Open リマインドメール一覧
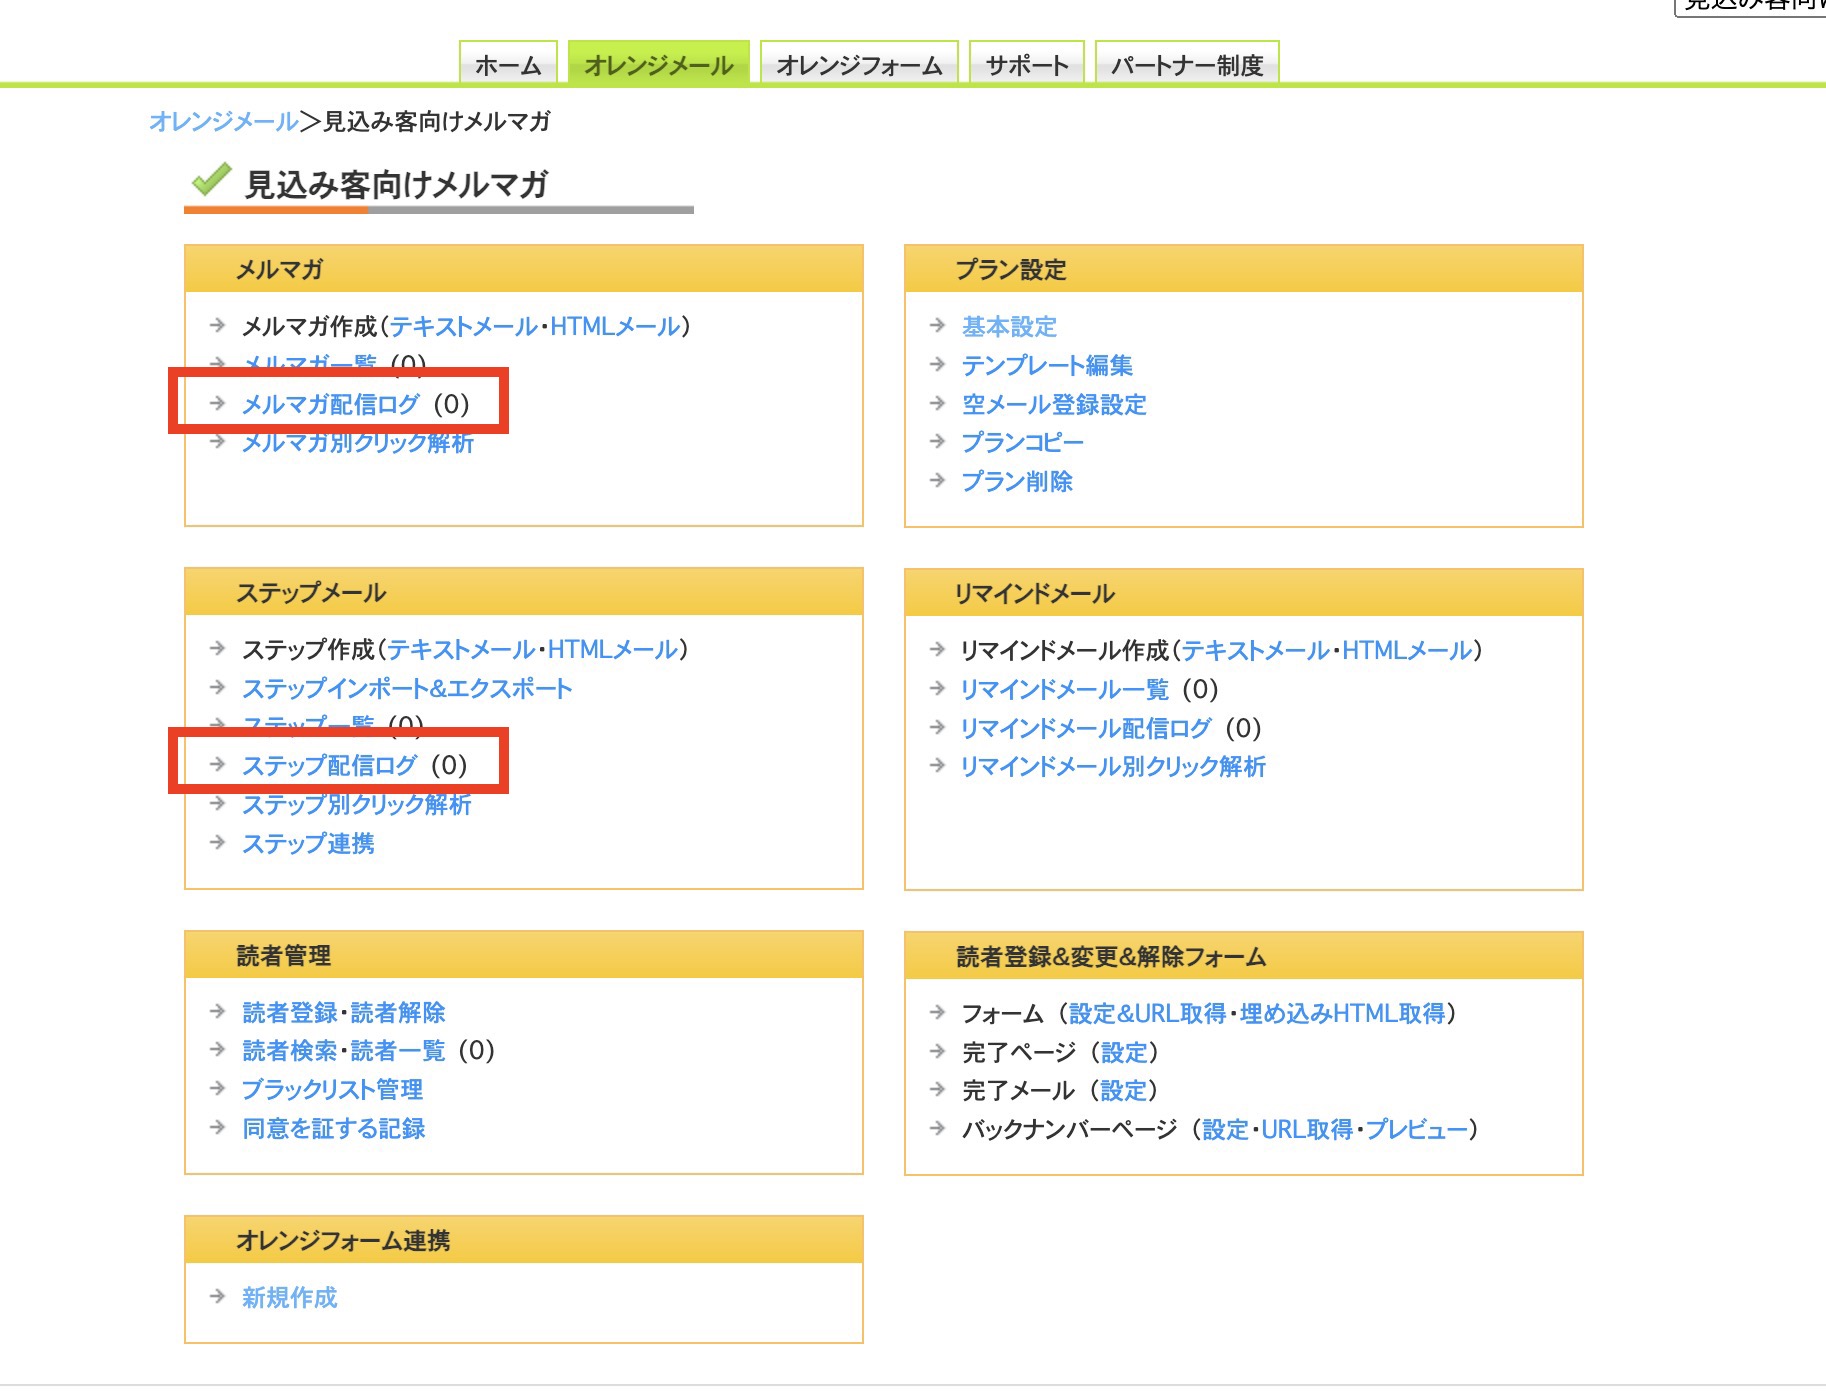This screenshot has width=1826, height=1396. (x=1064, y=689)
